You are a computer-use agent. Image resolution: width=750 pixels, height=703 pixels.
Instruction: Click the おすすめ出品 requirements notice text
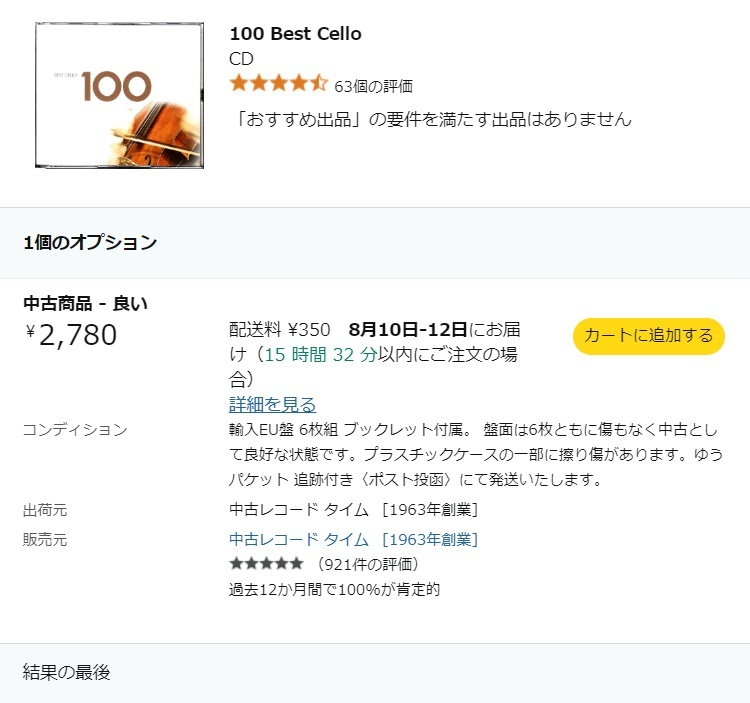pos(430,119)
